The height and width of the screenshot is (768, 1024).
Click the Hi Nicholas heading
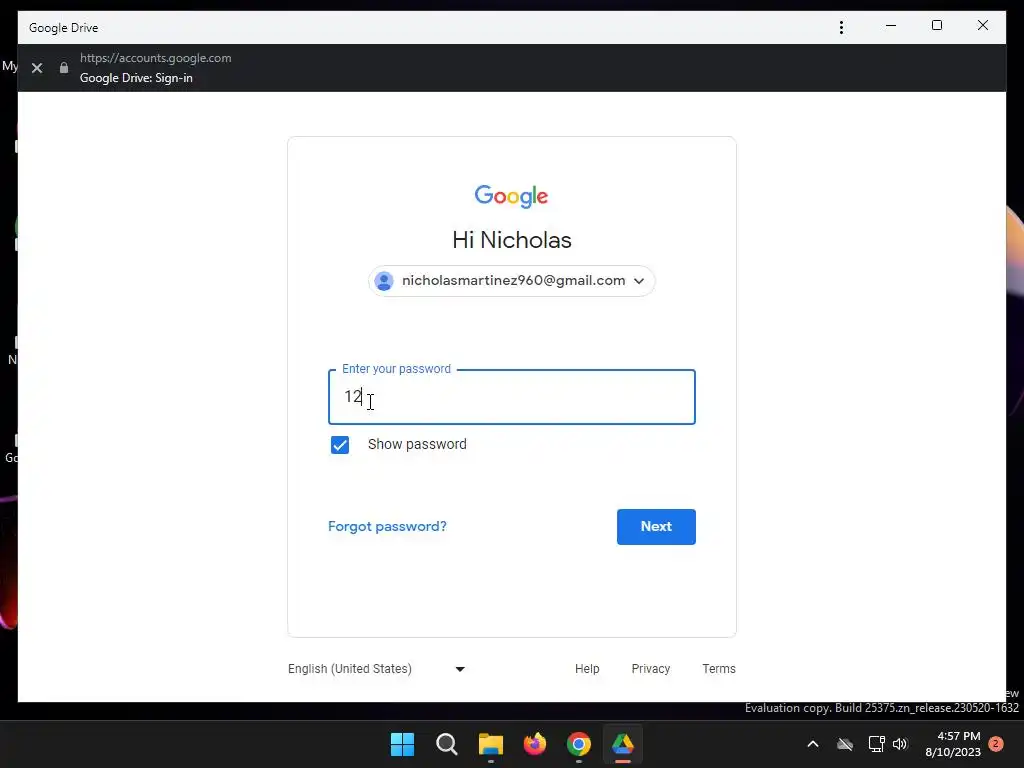pyautogui.click(x=511, y=240)
